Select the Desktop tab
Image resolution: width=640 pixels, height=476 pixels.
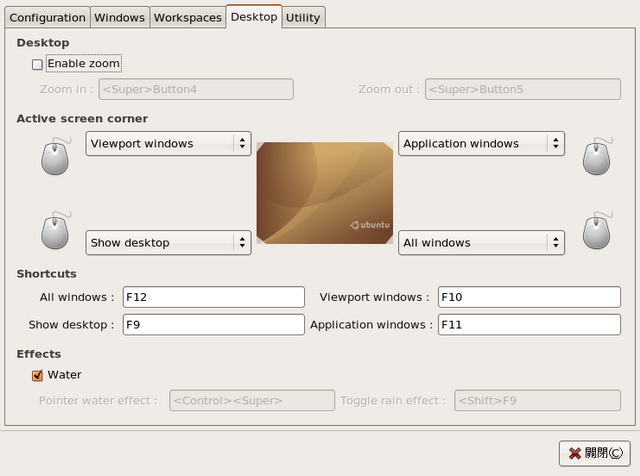pyautogui.click(x=254, y=17)
